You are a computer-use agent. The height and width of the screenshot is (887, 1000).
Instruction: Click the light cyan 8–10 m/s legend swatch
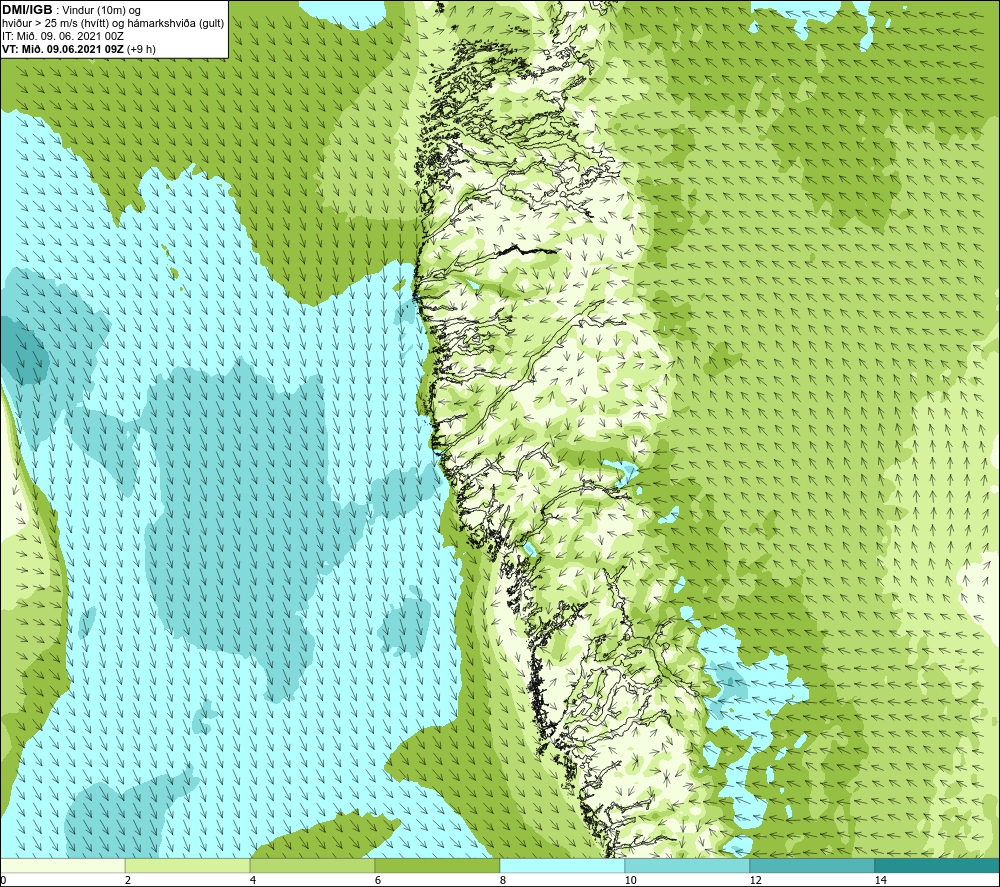point(562,865)
